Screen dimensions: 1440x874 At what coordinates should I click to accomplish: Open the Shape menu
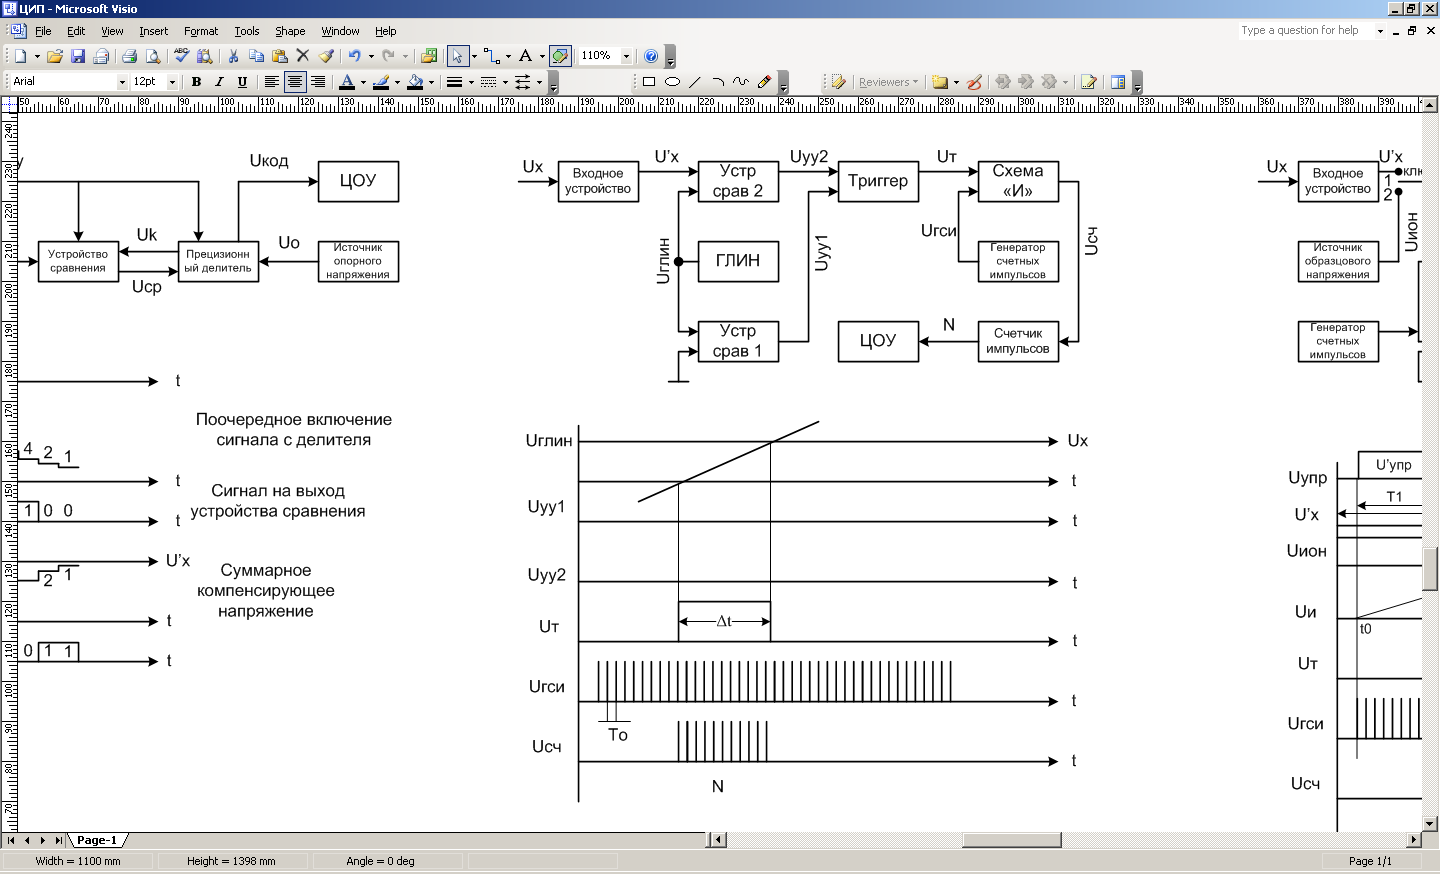(x=290, y=31)
